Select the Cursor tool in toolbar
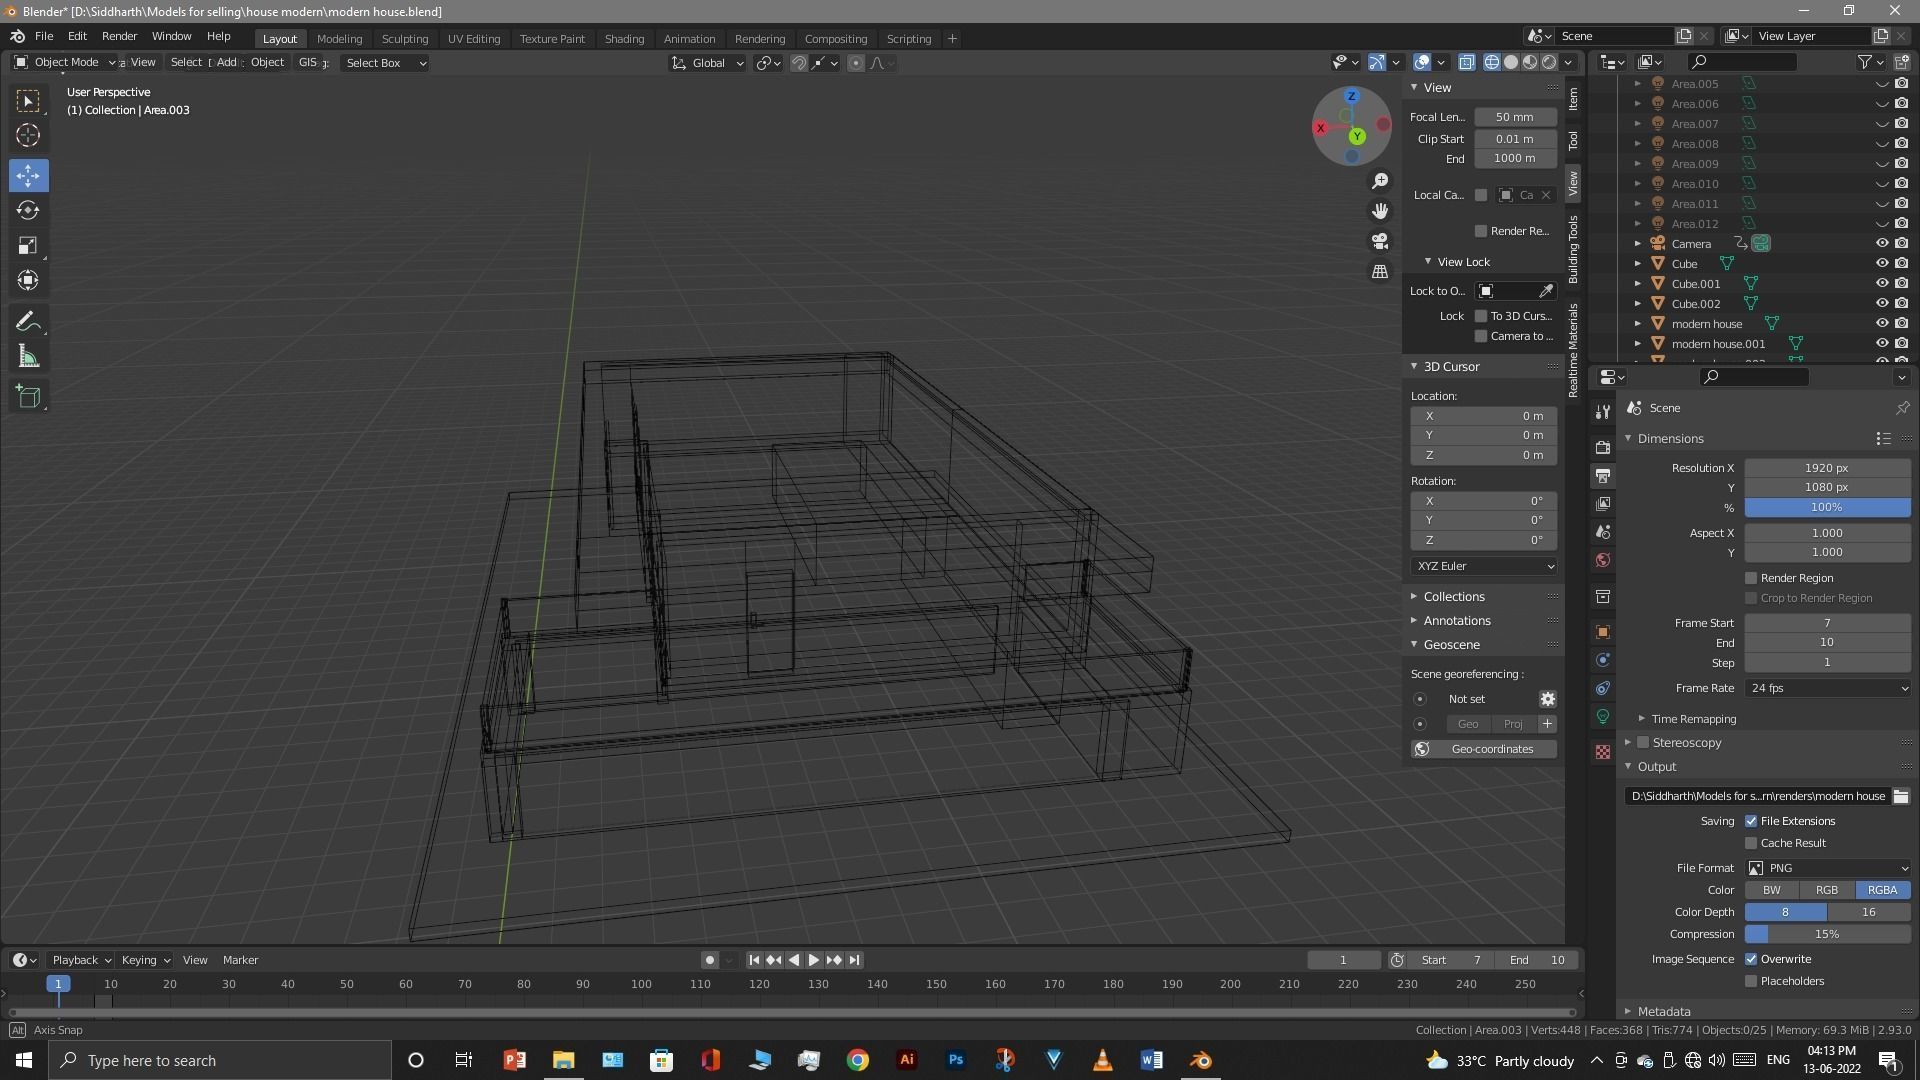The height and width of the screenshot is (1080, 1920). [28, 135]
